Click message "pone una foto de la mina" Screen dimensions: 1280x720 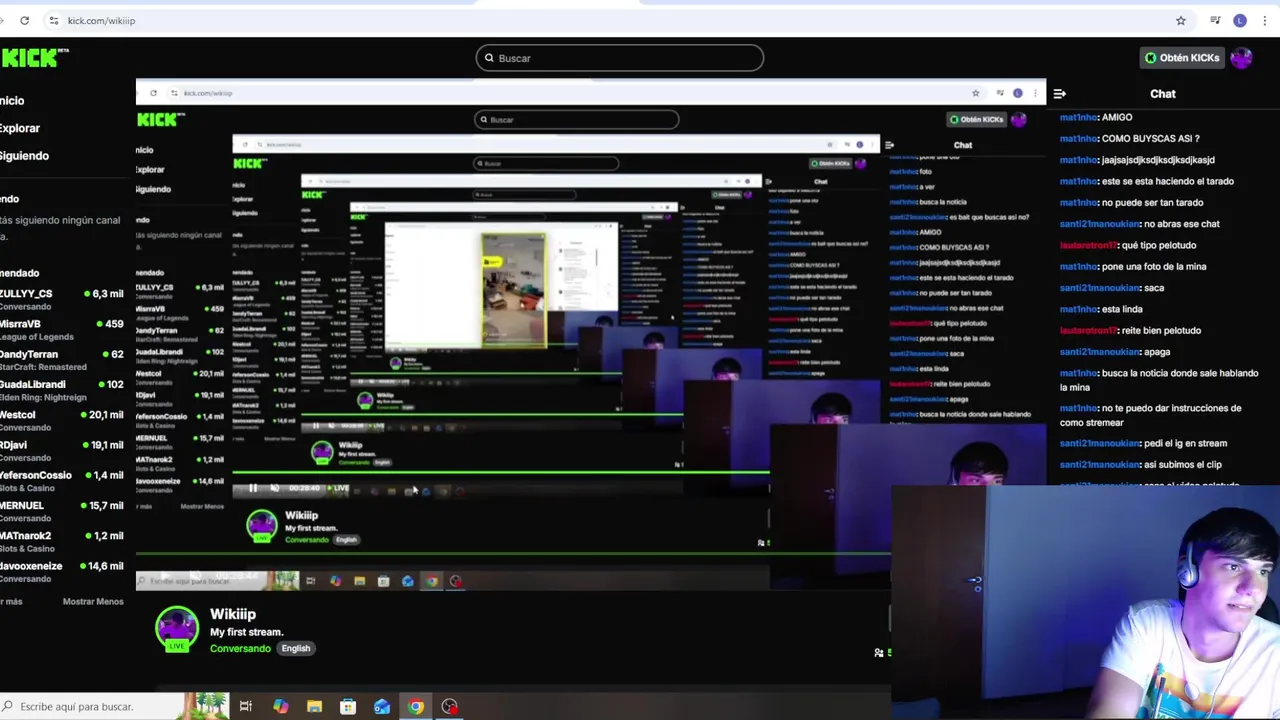(x=1154, y=267)
